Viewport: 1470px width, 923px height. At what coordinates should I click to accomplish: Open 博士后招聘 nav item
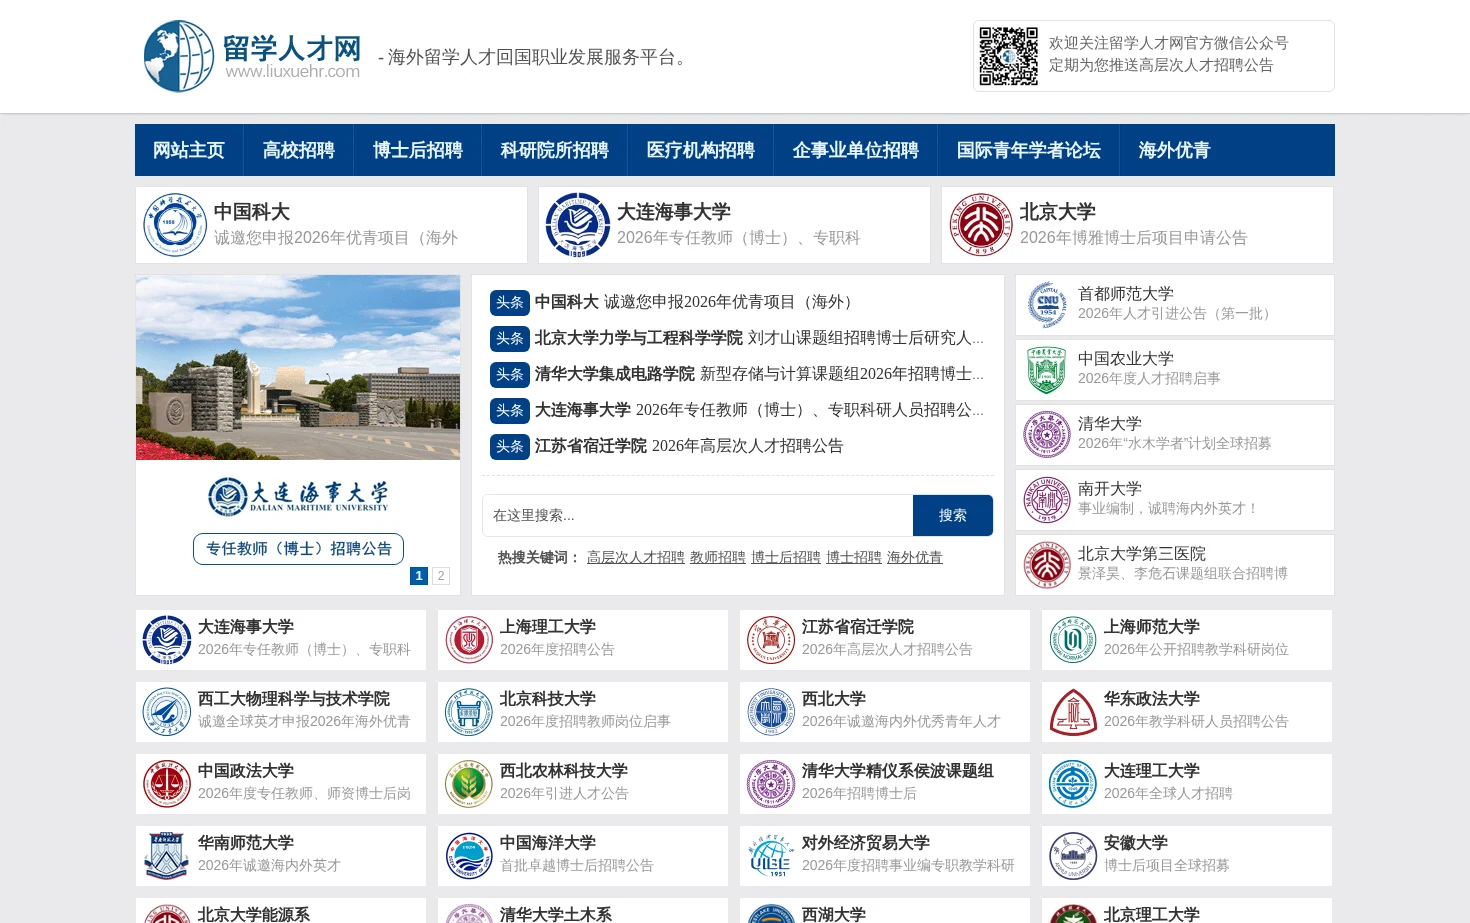(418, 150)
